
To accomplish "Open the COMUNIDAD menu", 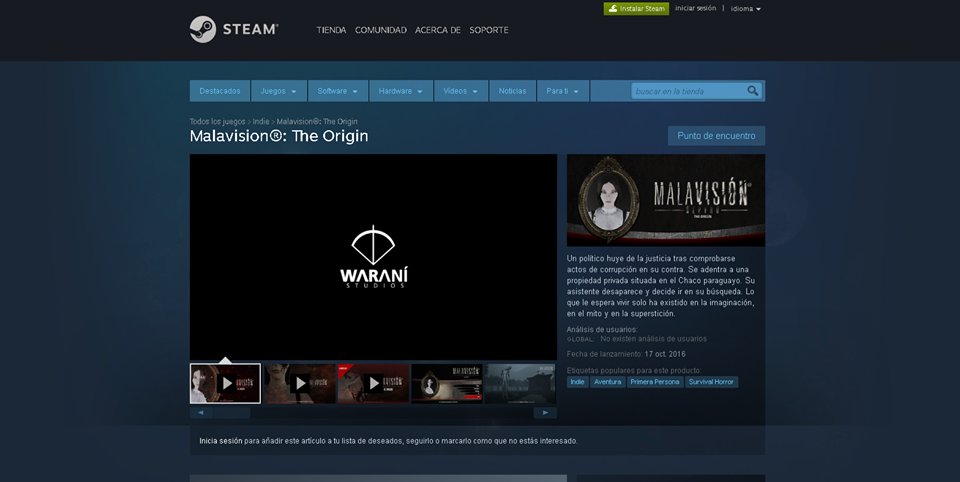I will 381,30.
